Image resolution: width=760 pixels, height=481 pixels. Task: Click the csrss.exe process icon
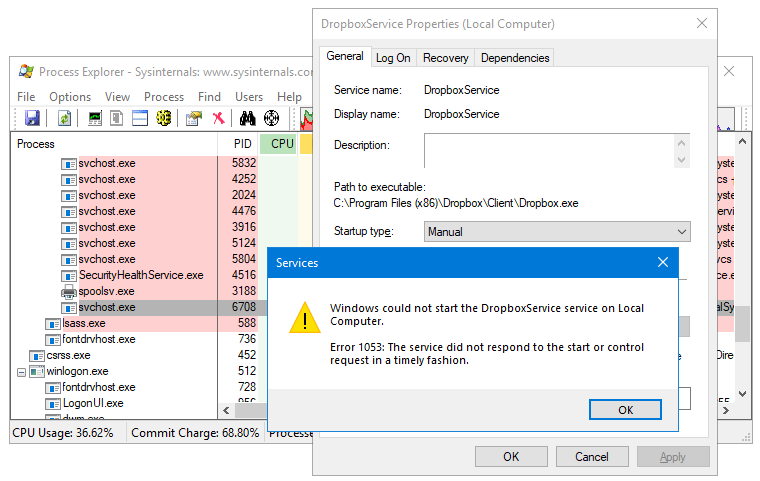pyautogui.click(x=37, y=356)
